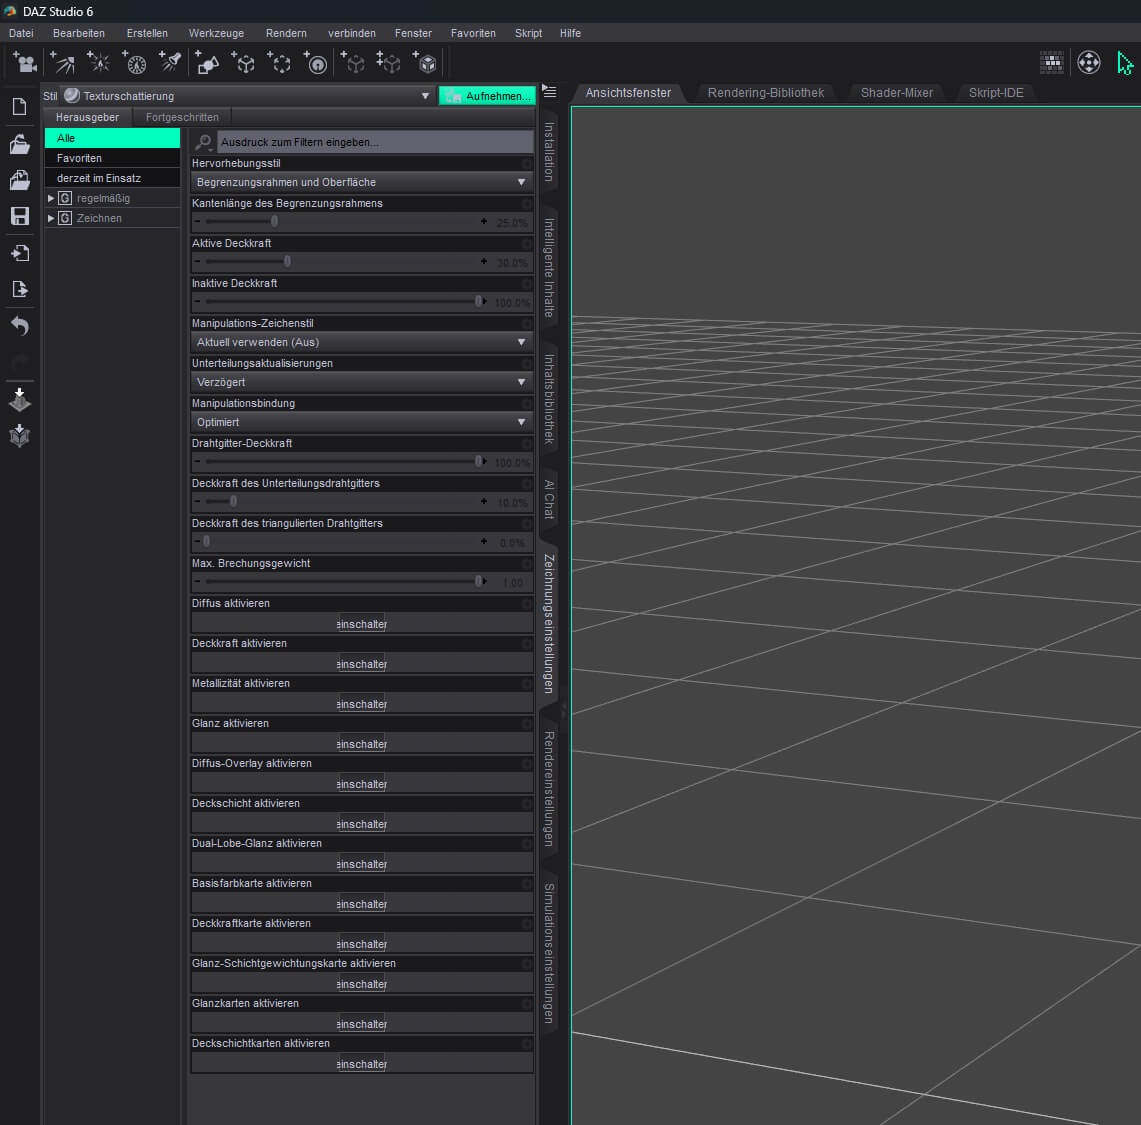
Task: Toggle Deckkraft aktivieren switch
Action: point(362,664)
